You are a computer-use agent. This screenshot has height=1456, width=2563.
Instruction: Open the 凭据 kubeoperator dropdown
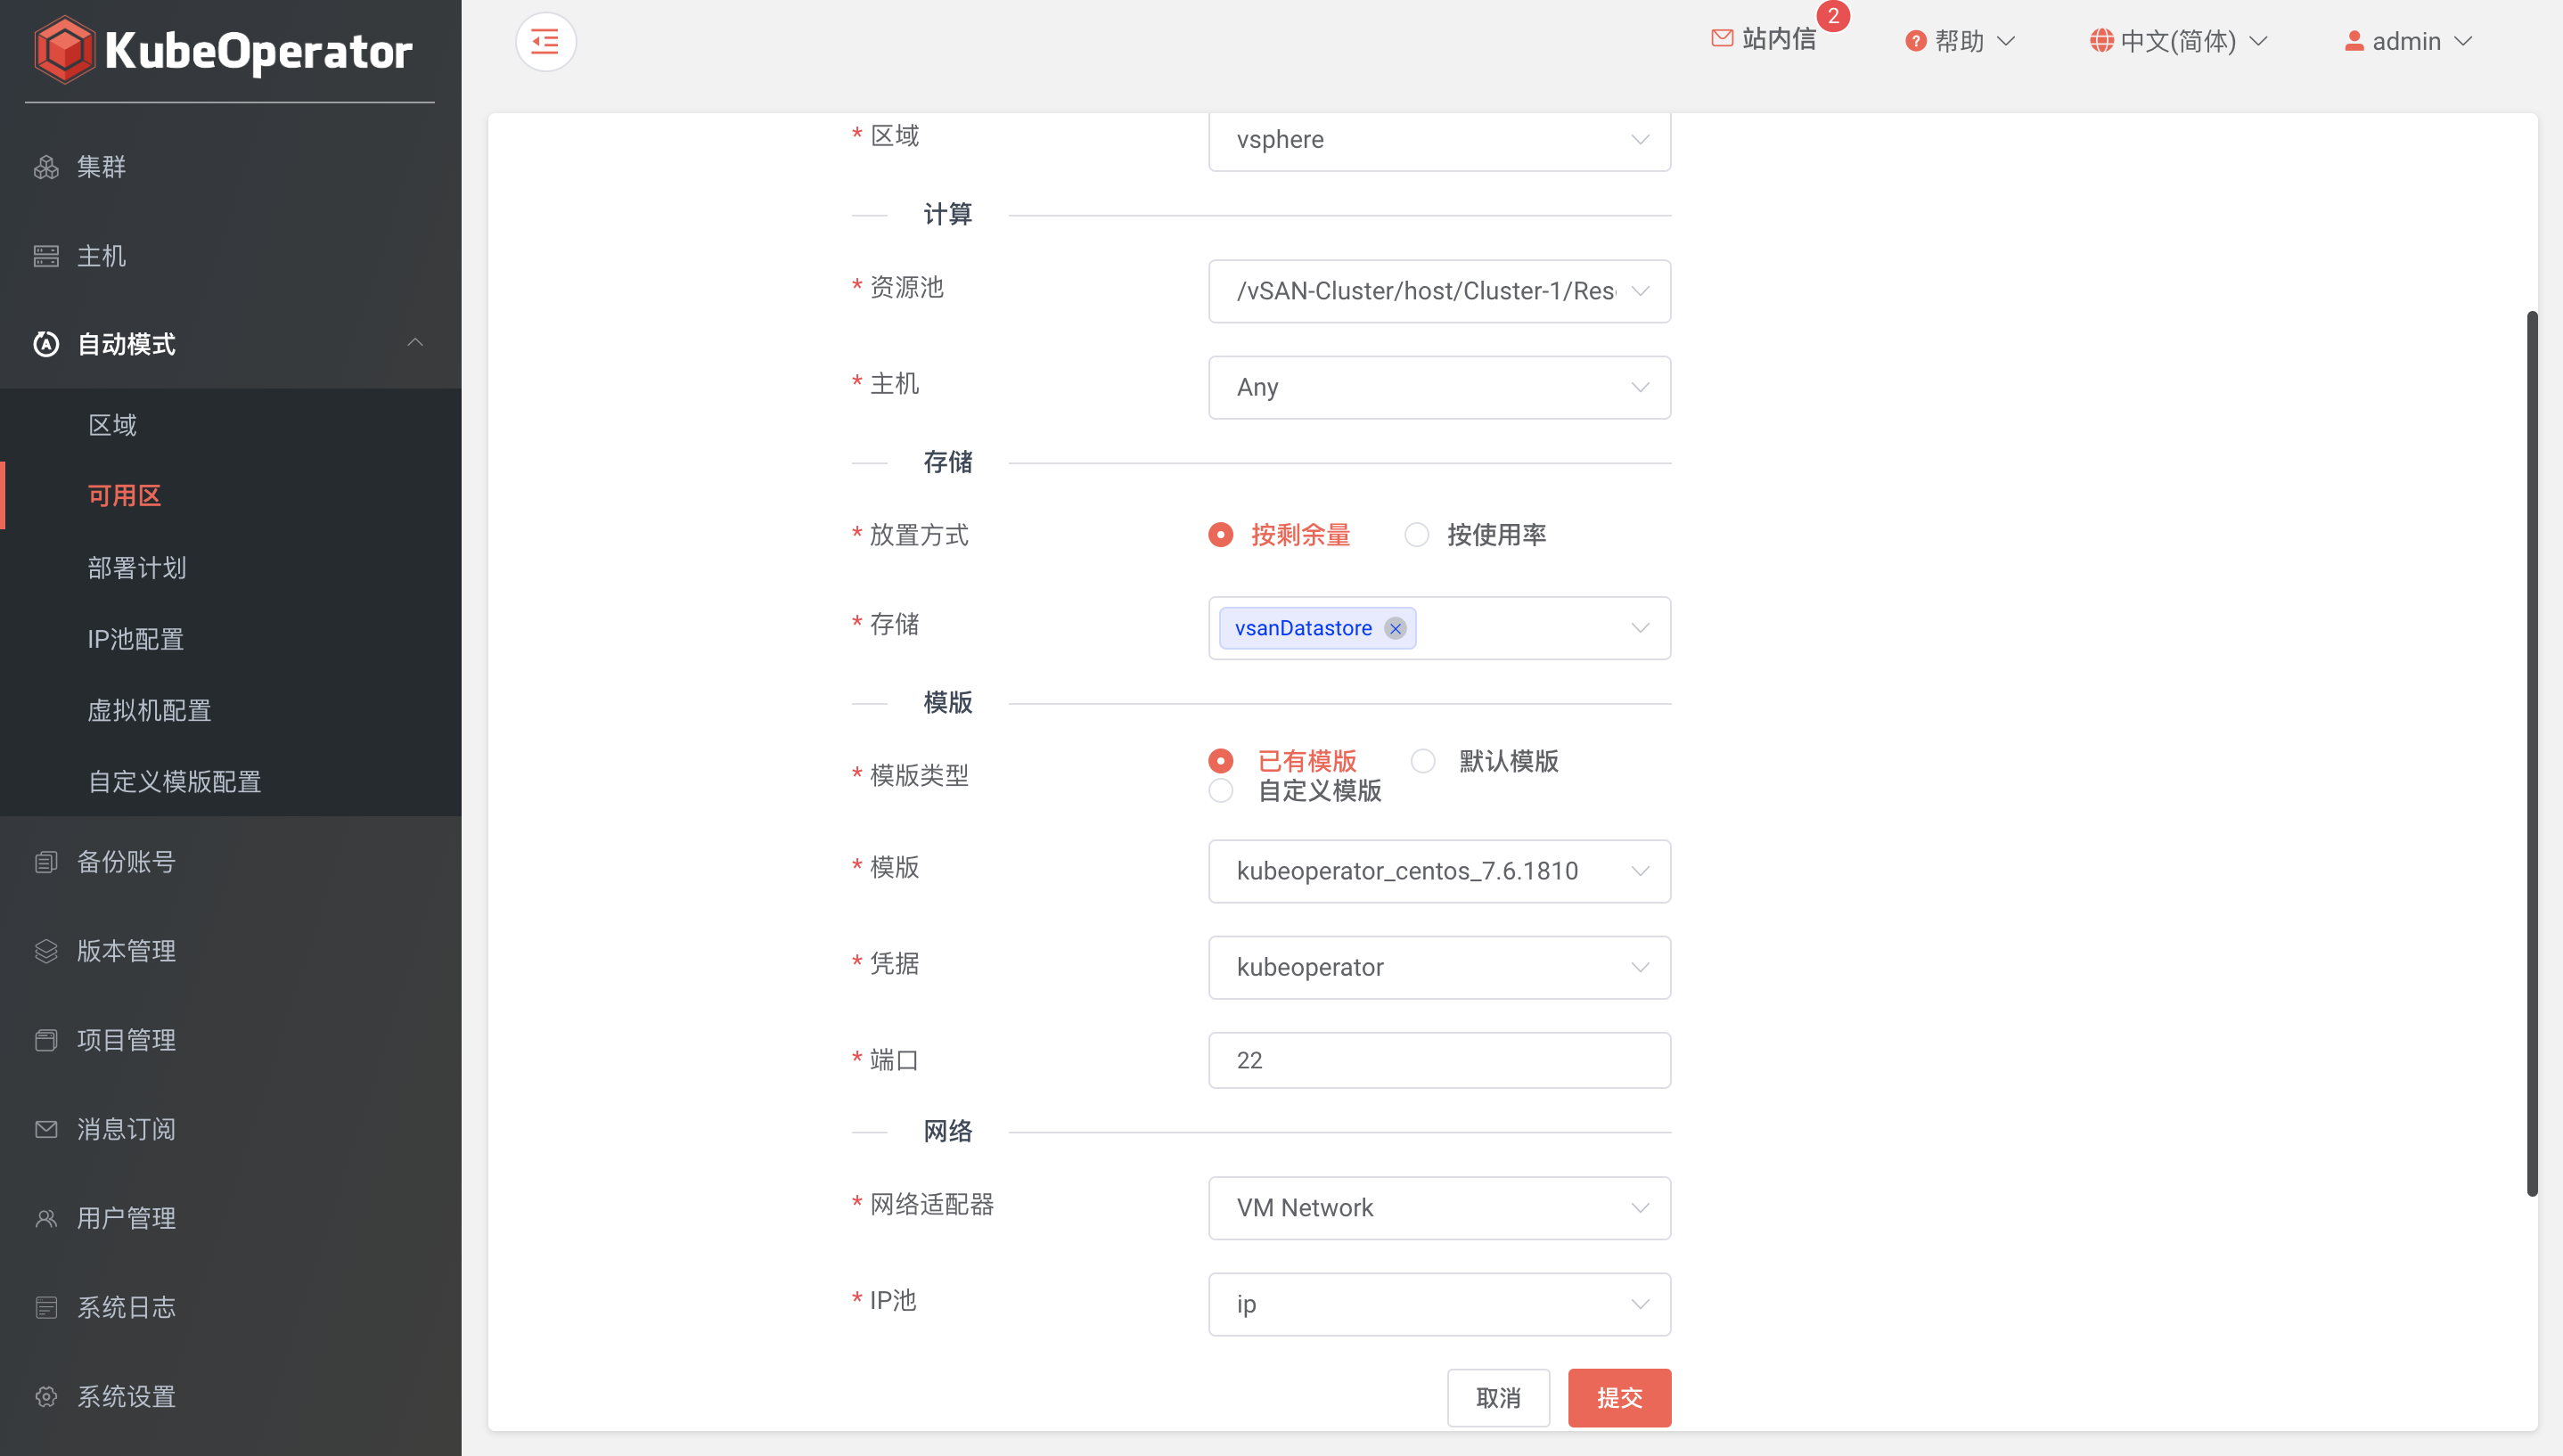pos(1439,967)
